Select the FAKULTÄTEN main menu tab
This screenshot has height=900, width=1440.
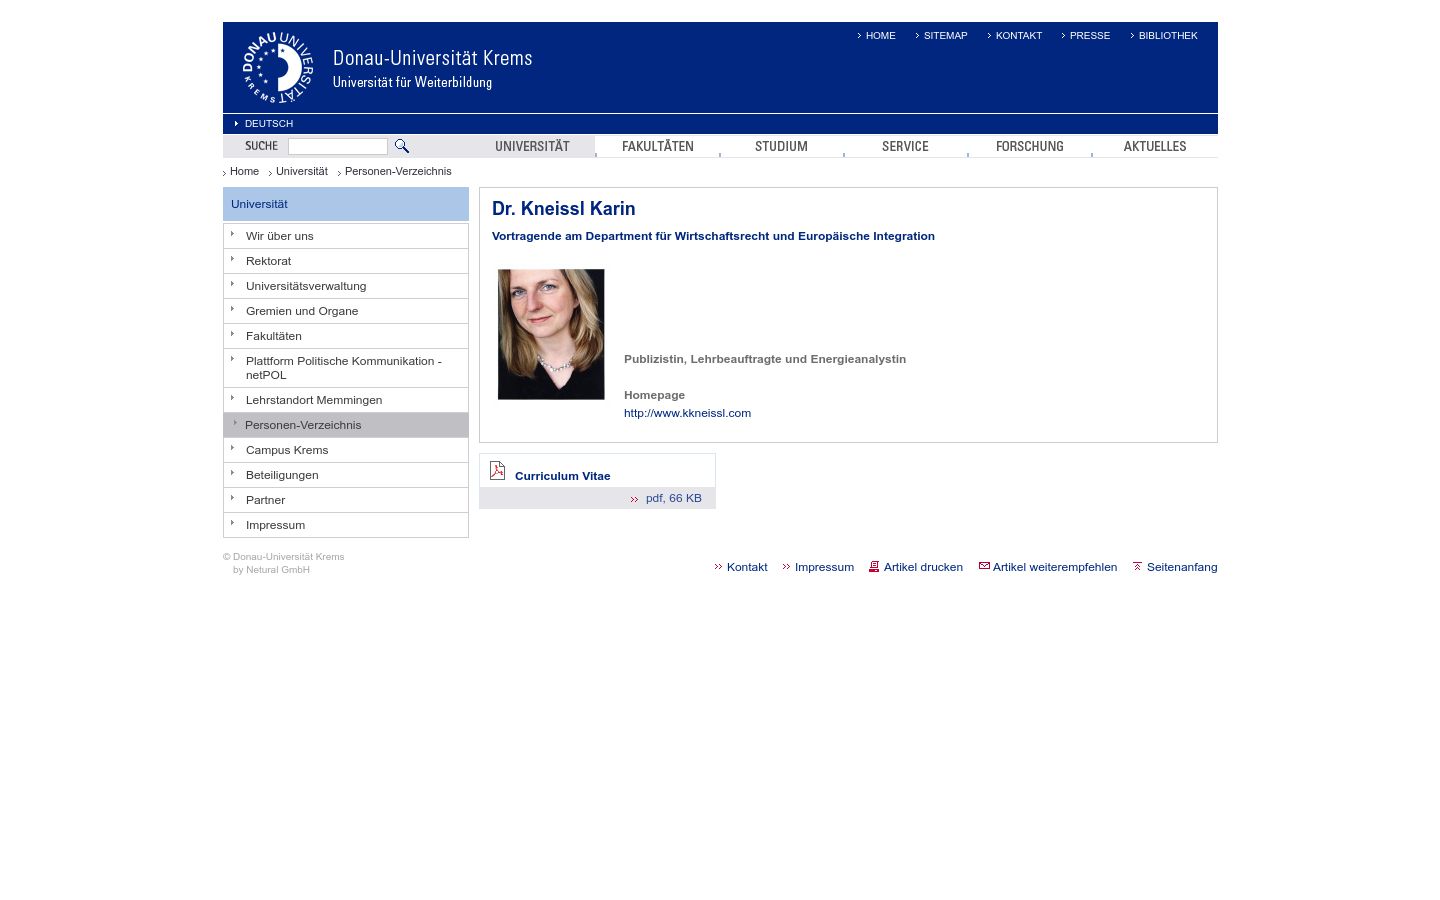tap(657, 146)
